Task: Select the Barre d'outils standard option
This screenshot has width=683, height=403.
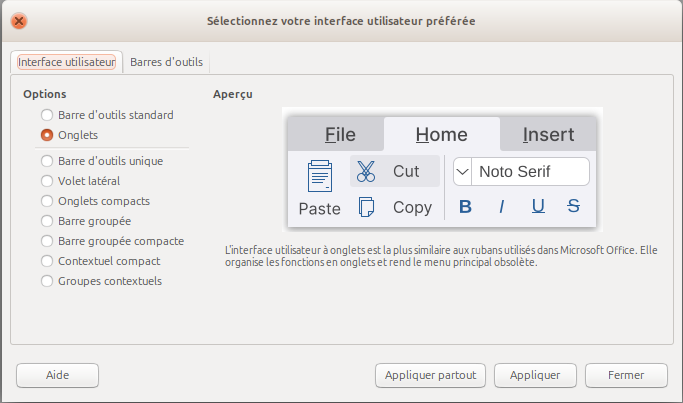Action: pyautogui.click(x=47, y=115)
